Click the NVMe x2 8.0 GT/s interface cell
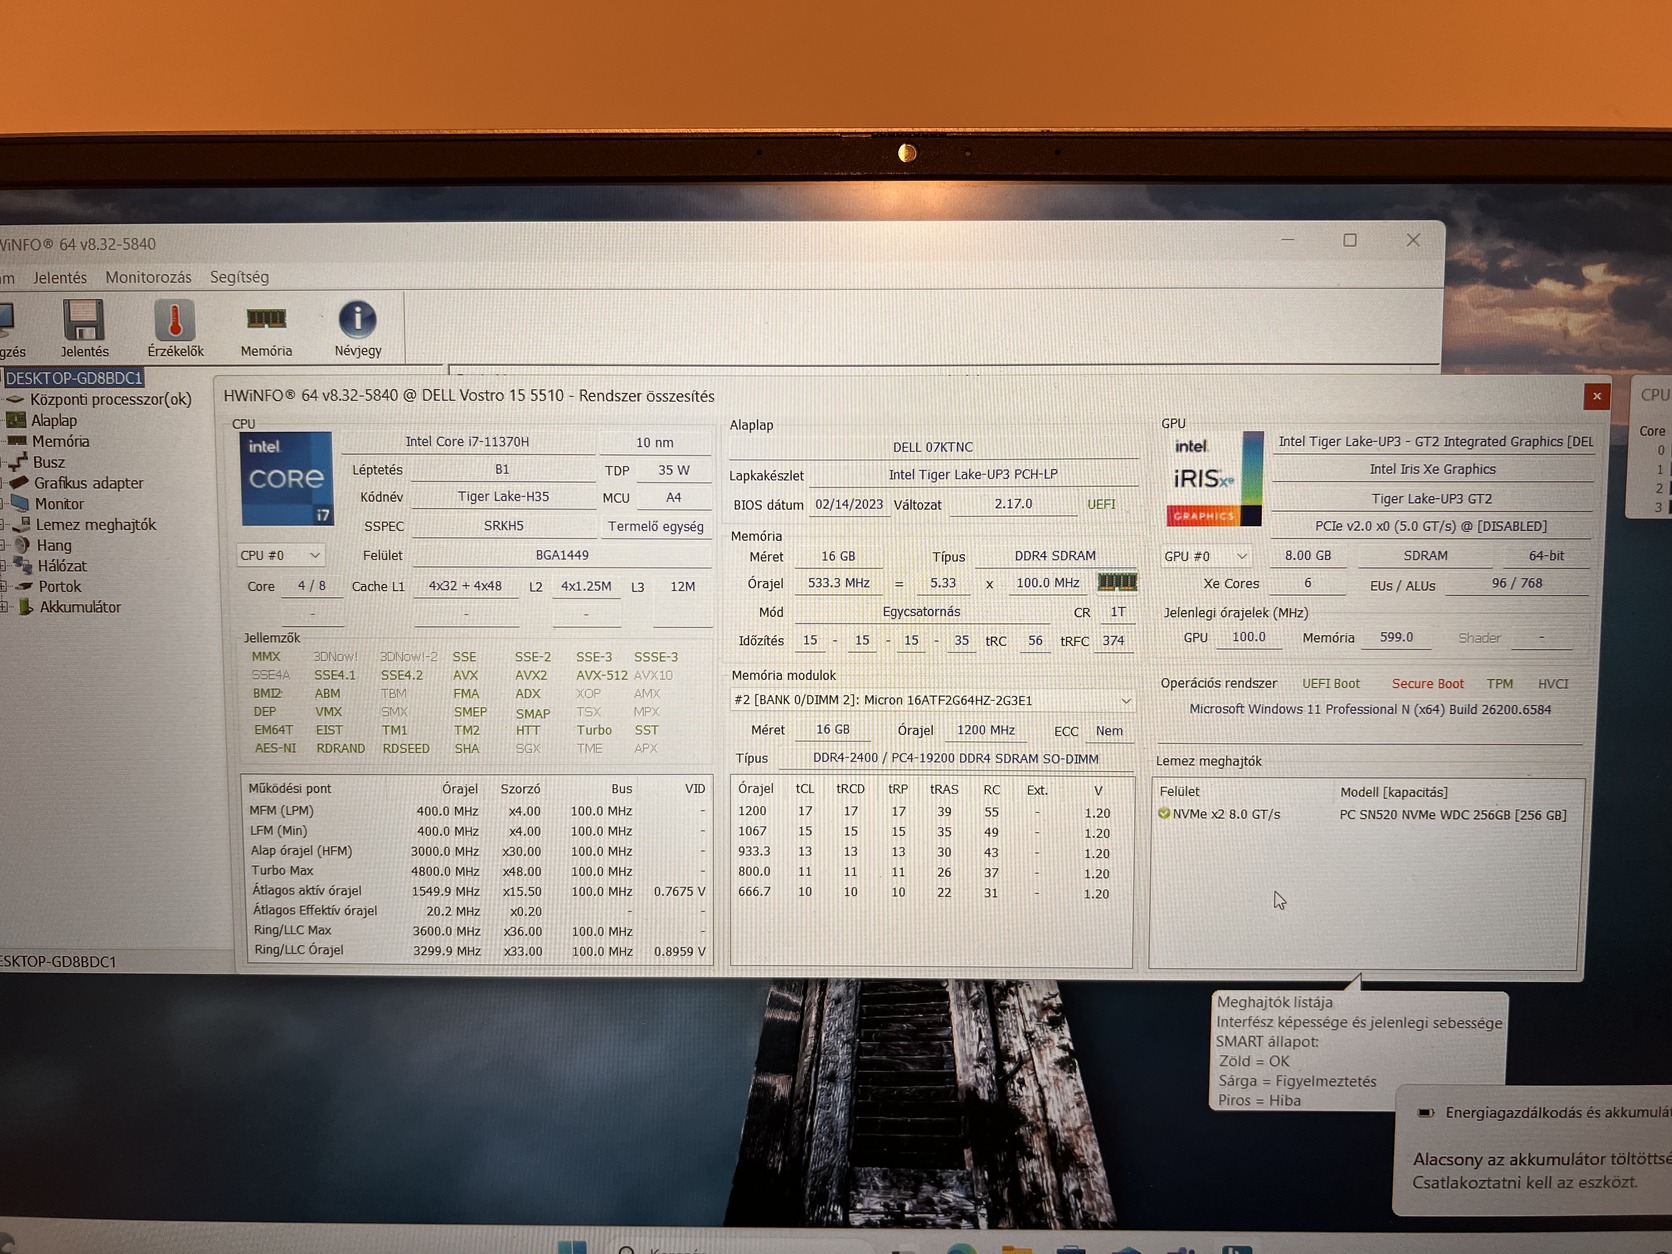 point(1226,814)
